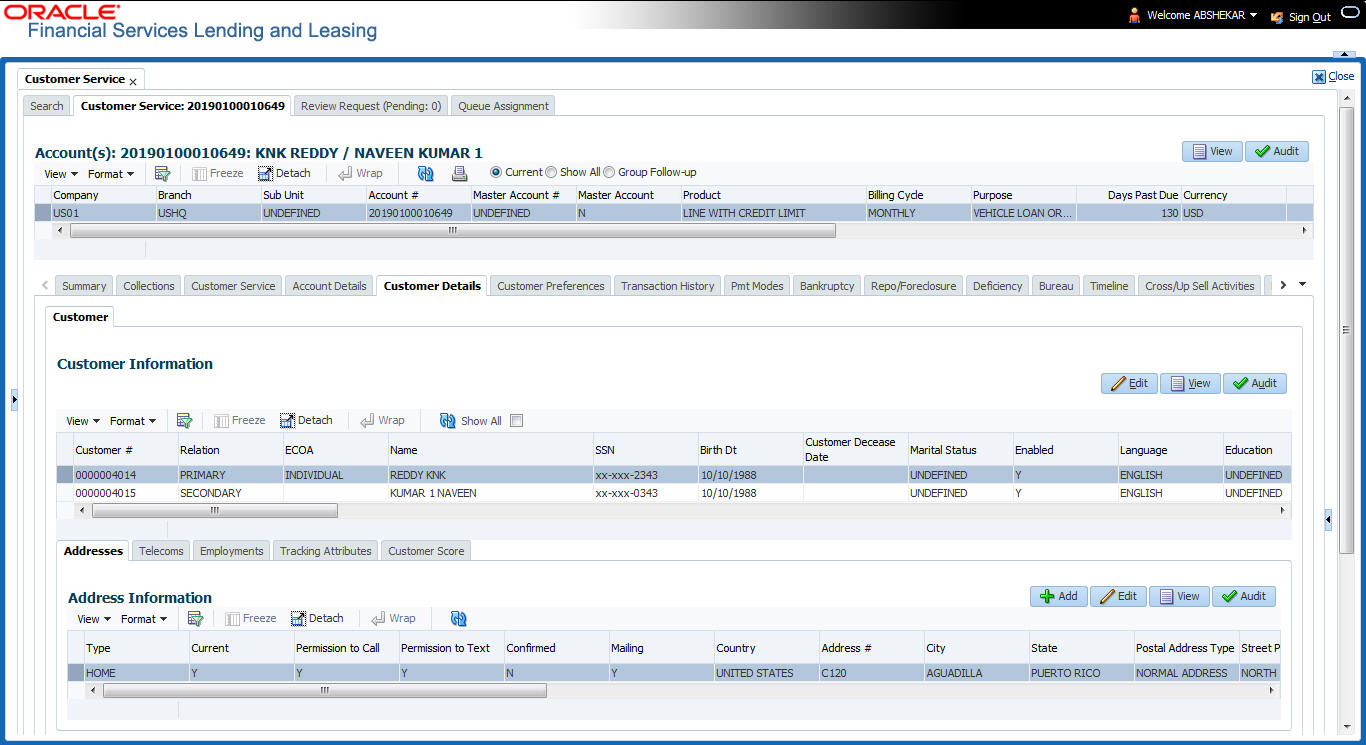Click the Customer Information table horizontal scrollbar
This screenshot has height=745, width=1366.
point(215,510)
